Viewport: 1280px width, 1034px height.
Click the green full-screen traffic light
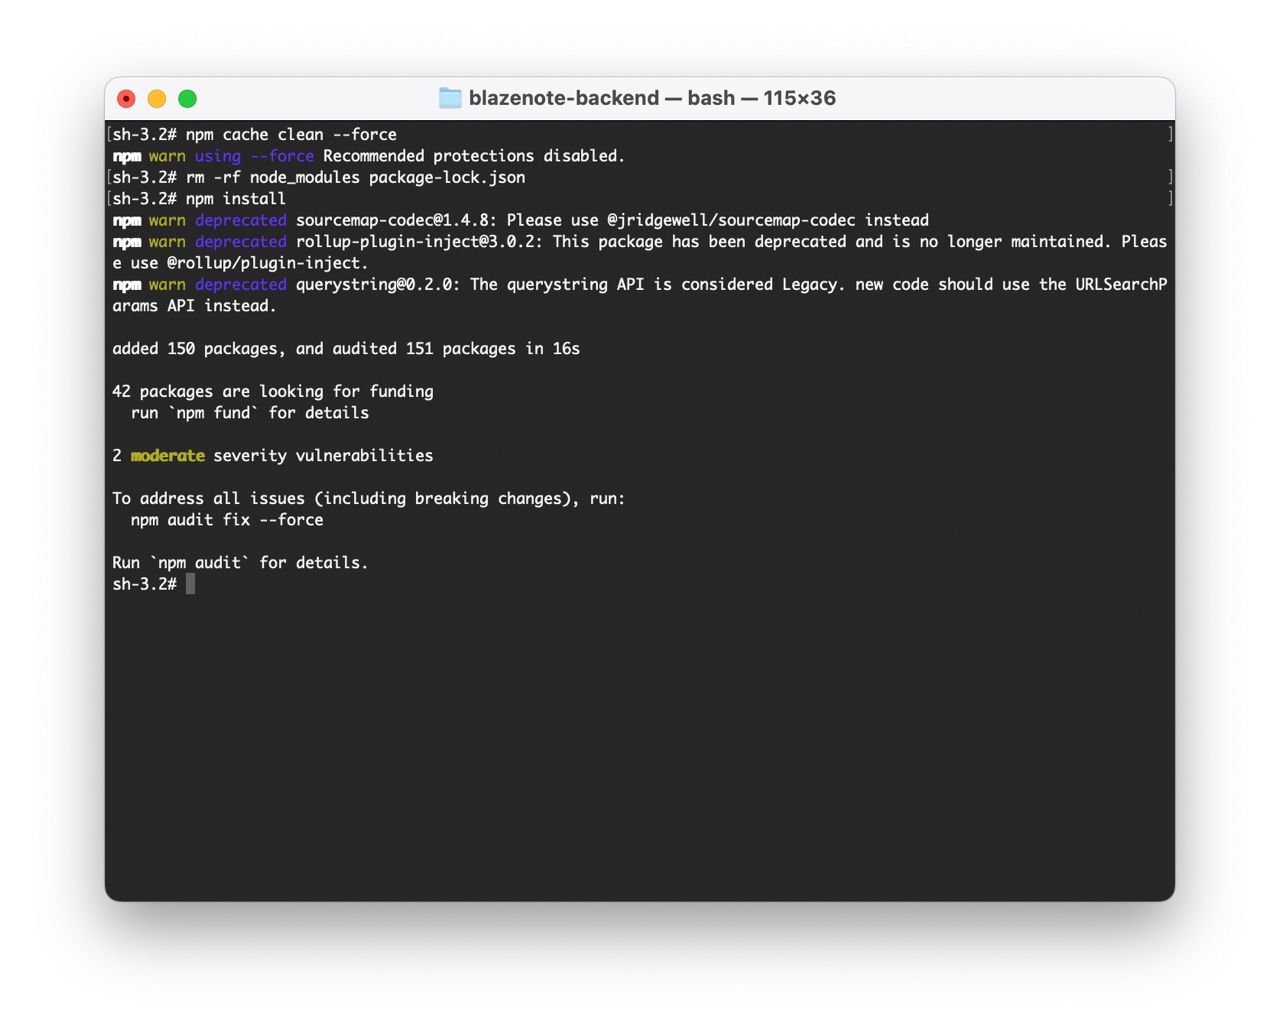pos(186,98)
